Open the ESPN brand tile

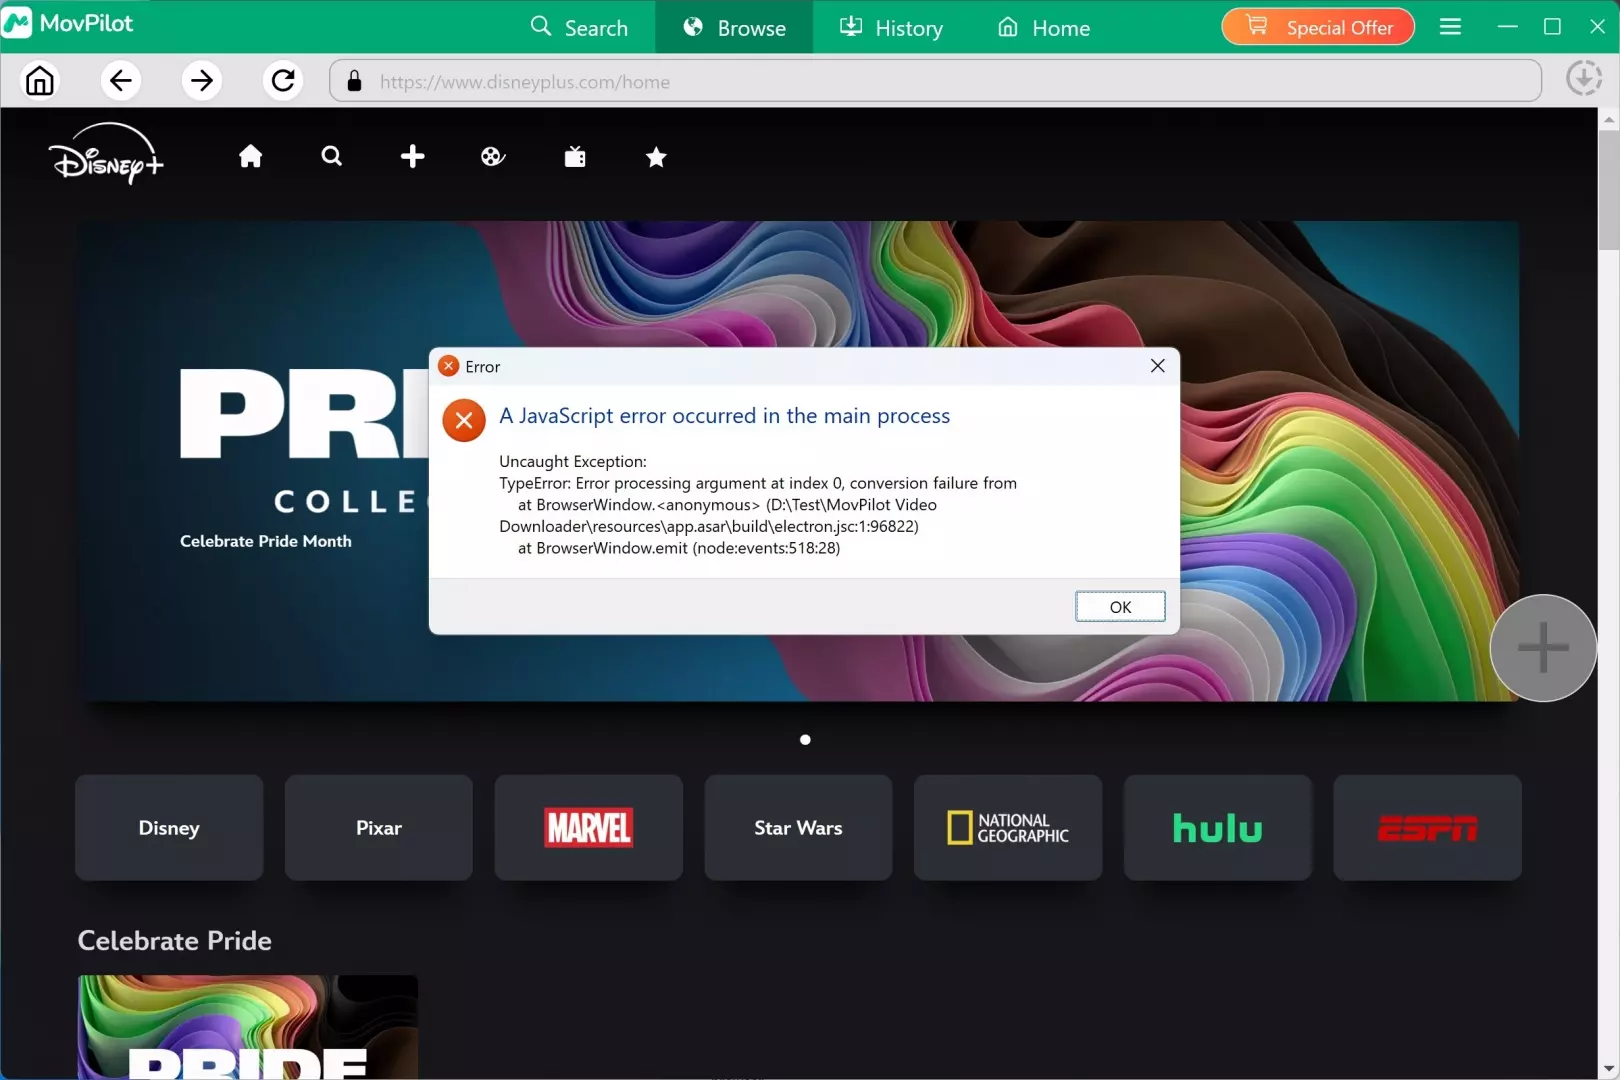[1427, 828]
